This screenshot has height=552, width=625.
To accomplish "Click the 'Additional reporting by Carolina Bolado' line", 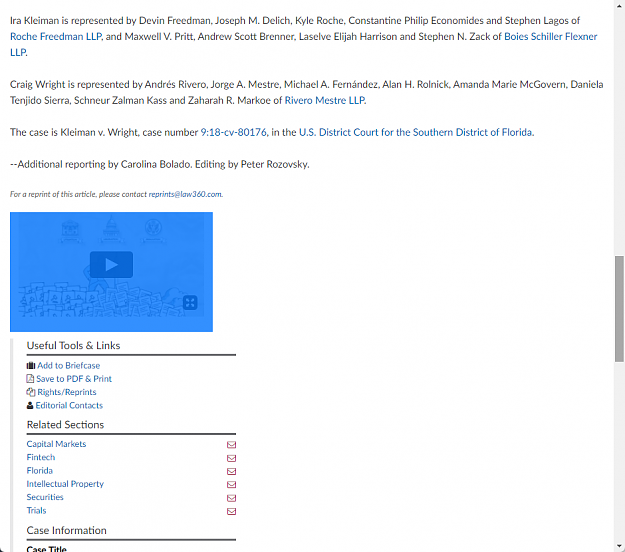I will coord(159,164).
